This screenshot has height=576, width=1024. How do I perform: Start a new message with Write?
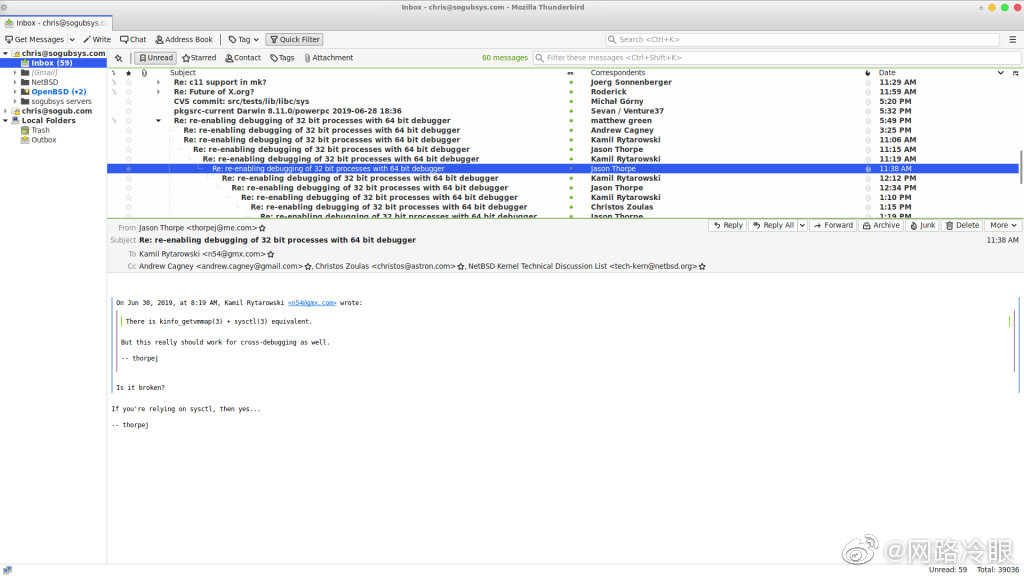[x=97, y=40]
